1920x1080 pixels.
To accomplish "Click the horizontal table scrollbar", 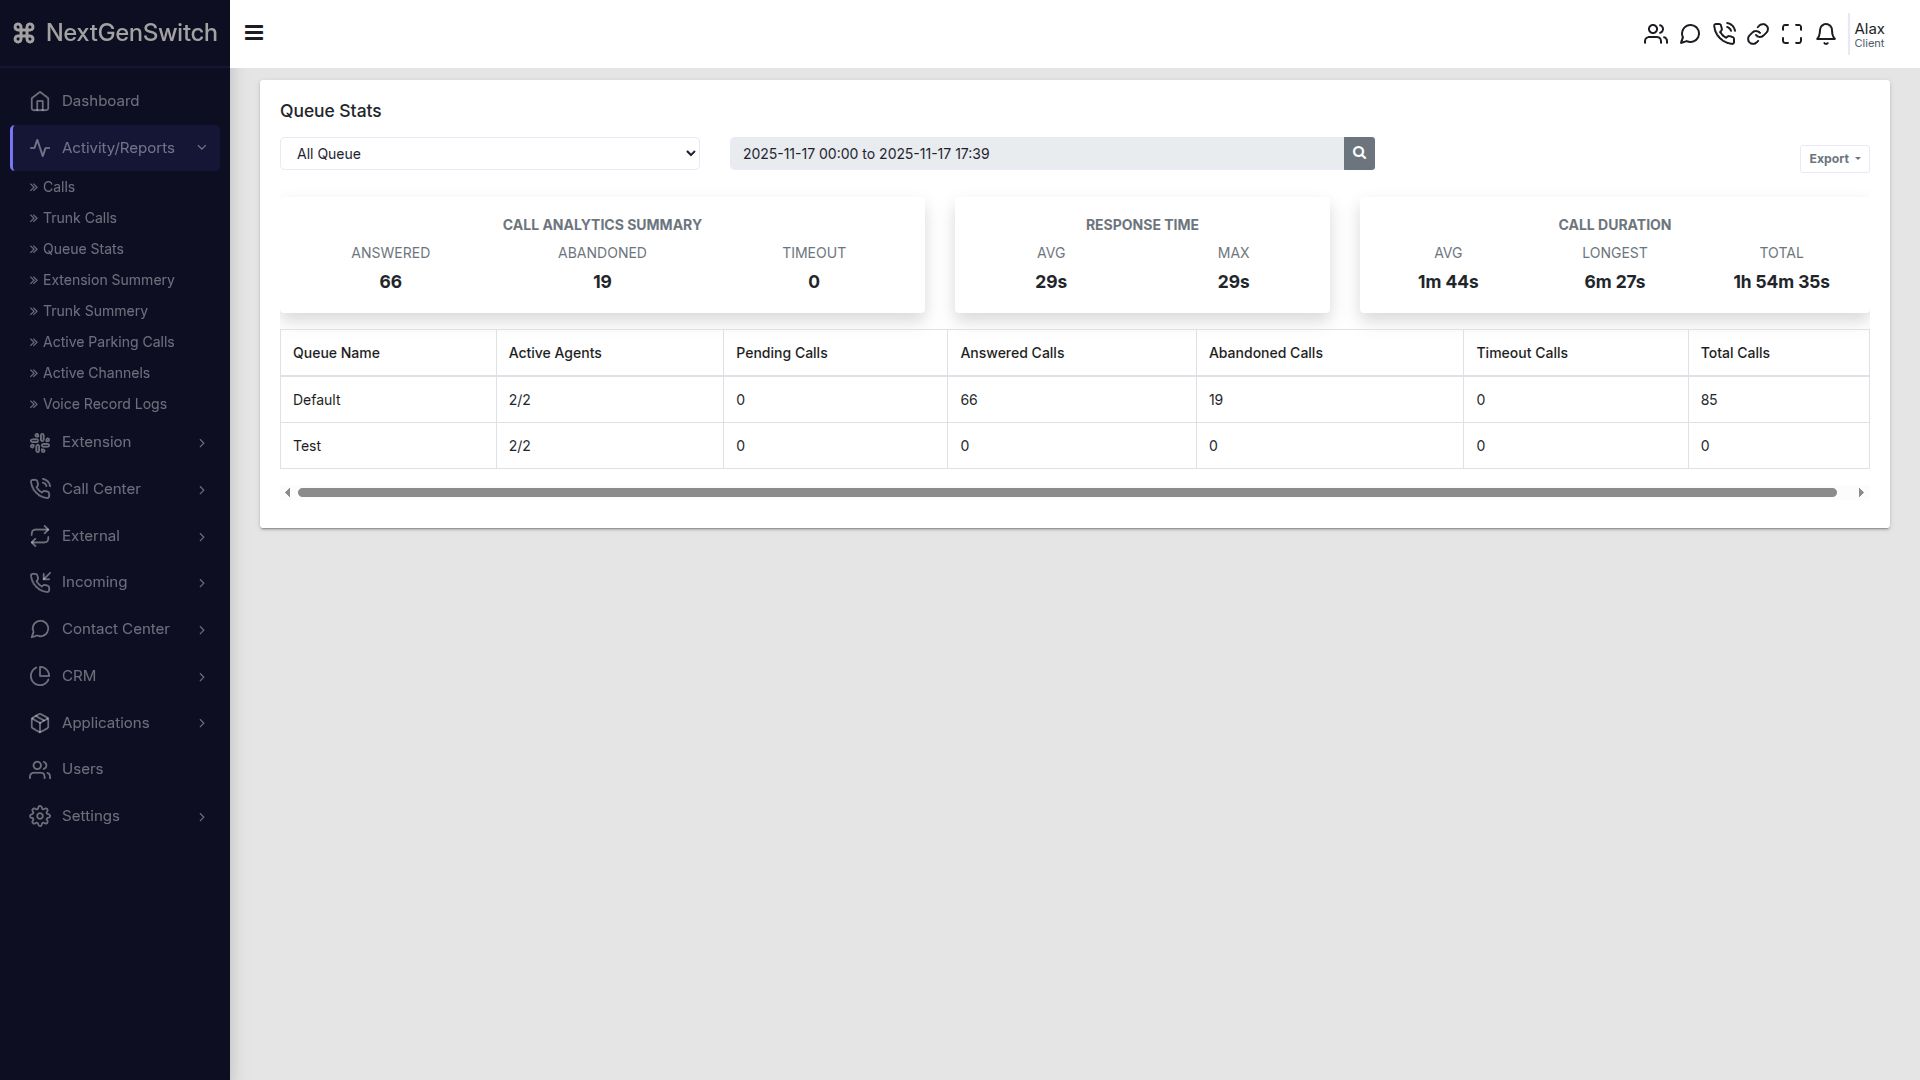I will [1066, 492].
